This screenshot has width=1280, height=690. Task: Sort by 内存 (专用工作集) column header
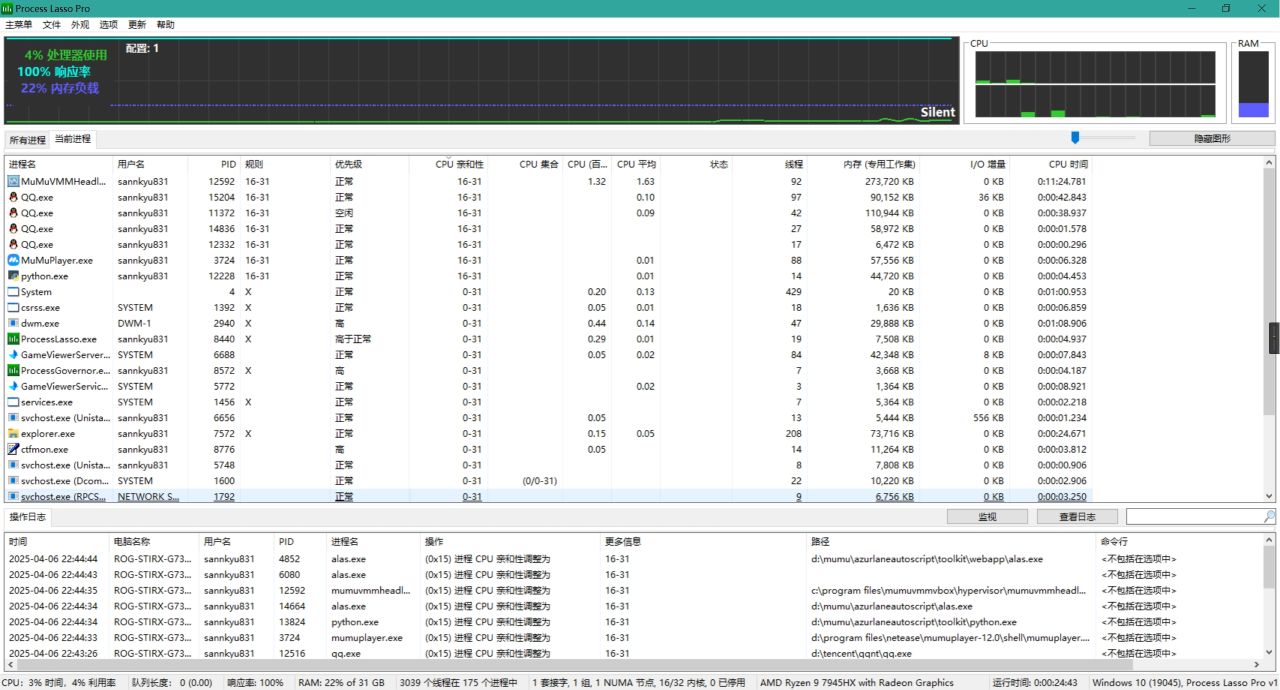click(x=863, y=164)
